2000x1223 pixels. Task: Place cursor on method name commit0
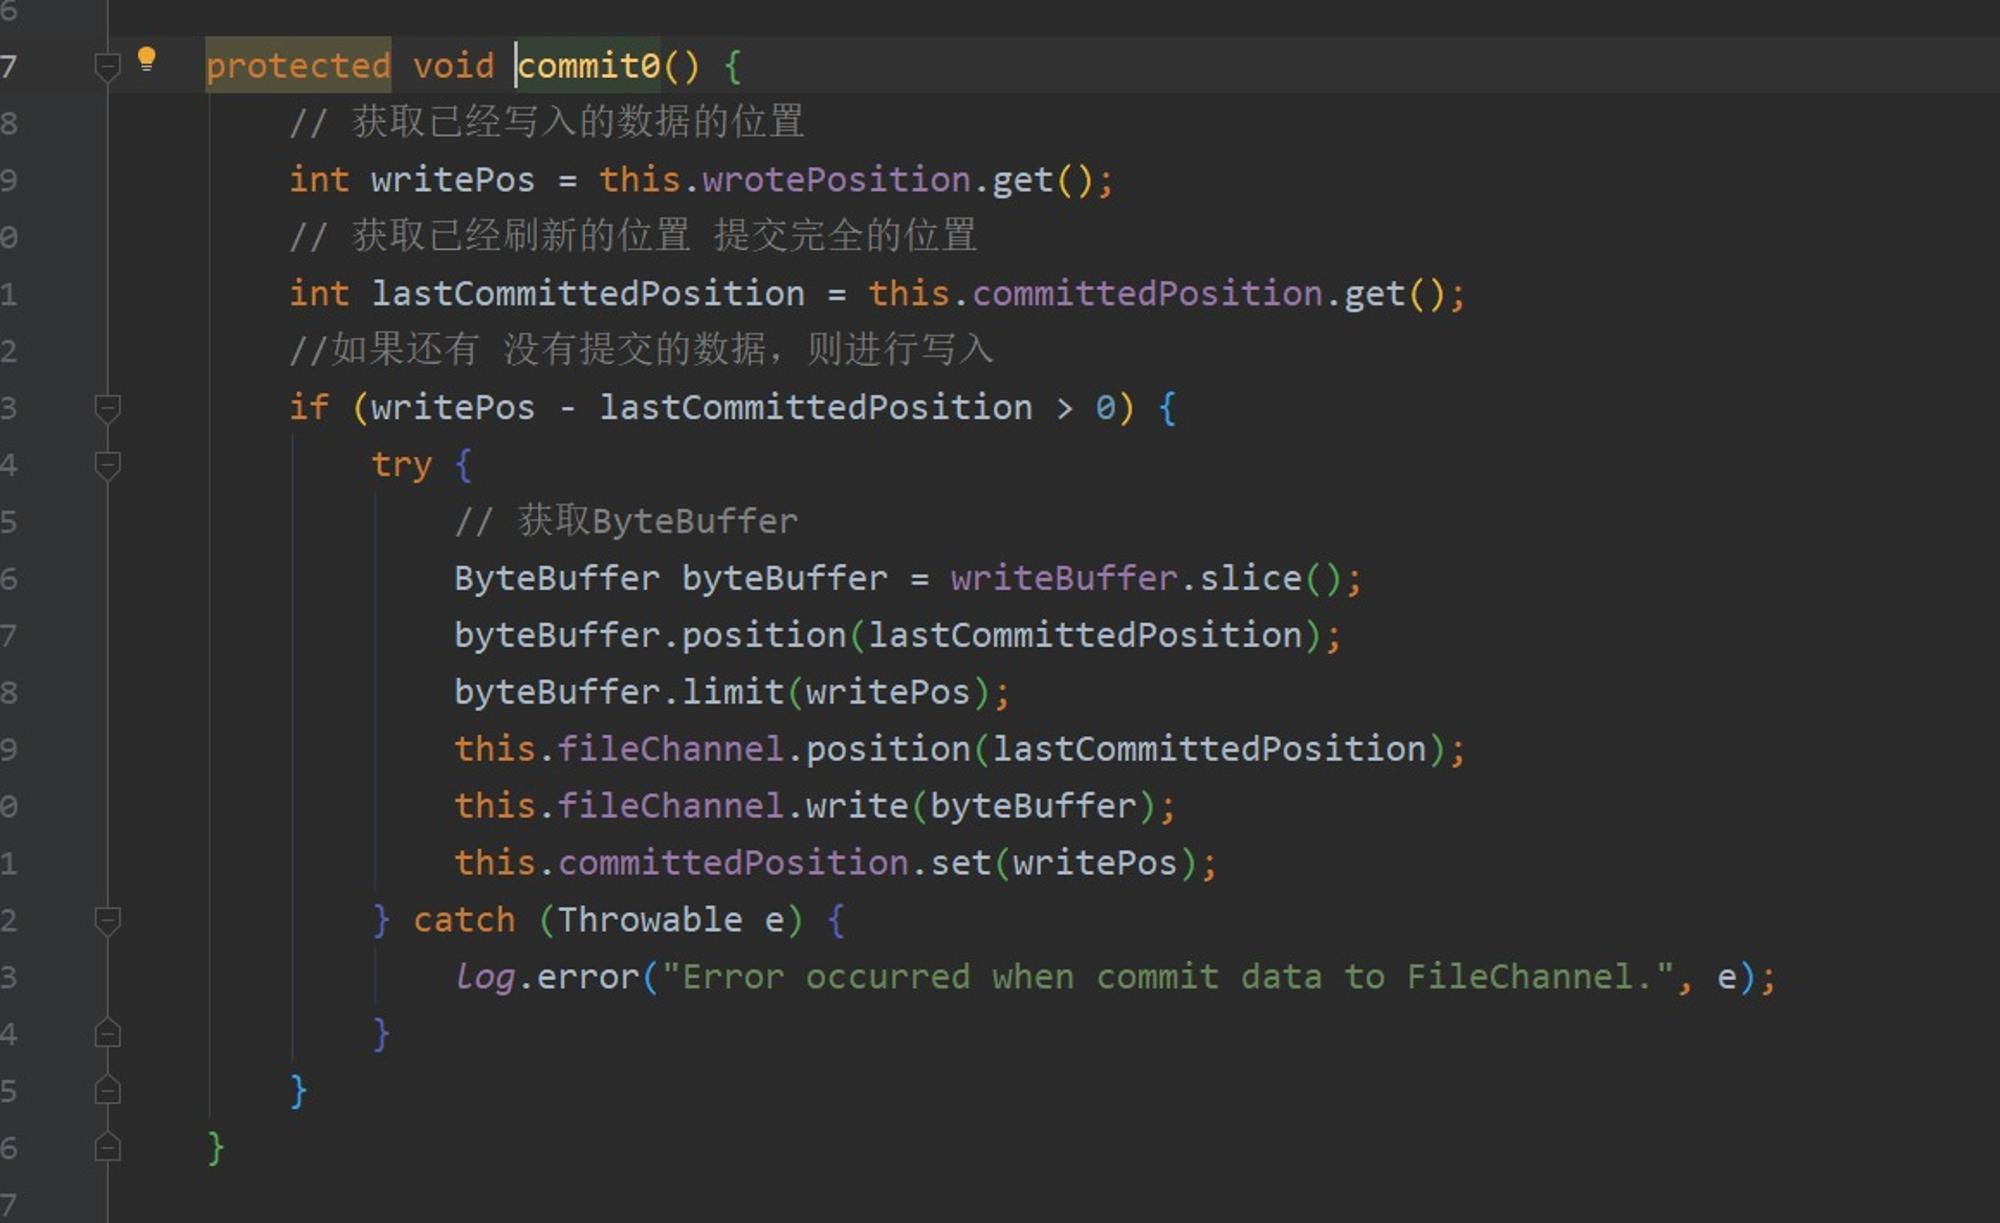(589, 66)
